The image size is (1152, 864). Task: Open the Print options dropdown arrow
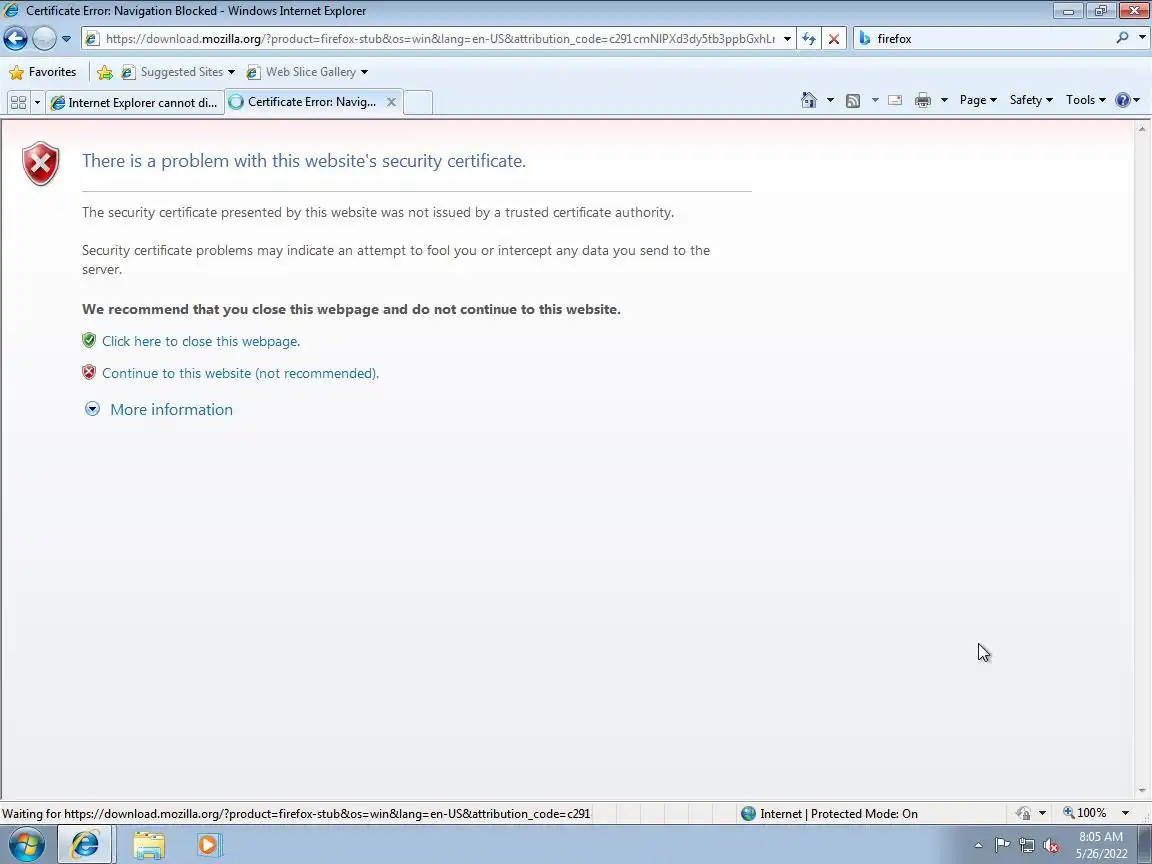(x=944, y=100)
